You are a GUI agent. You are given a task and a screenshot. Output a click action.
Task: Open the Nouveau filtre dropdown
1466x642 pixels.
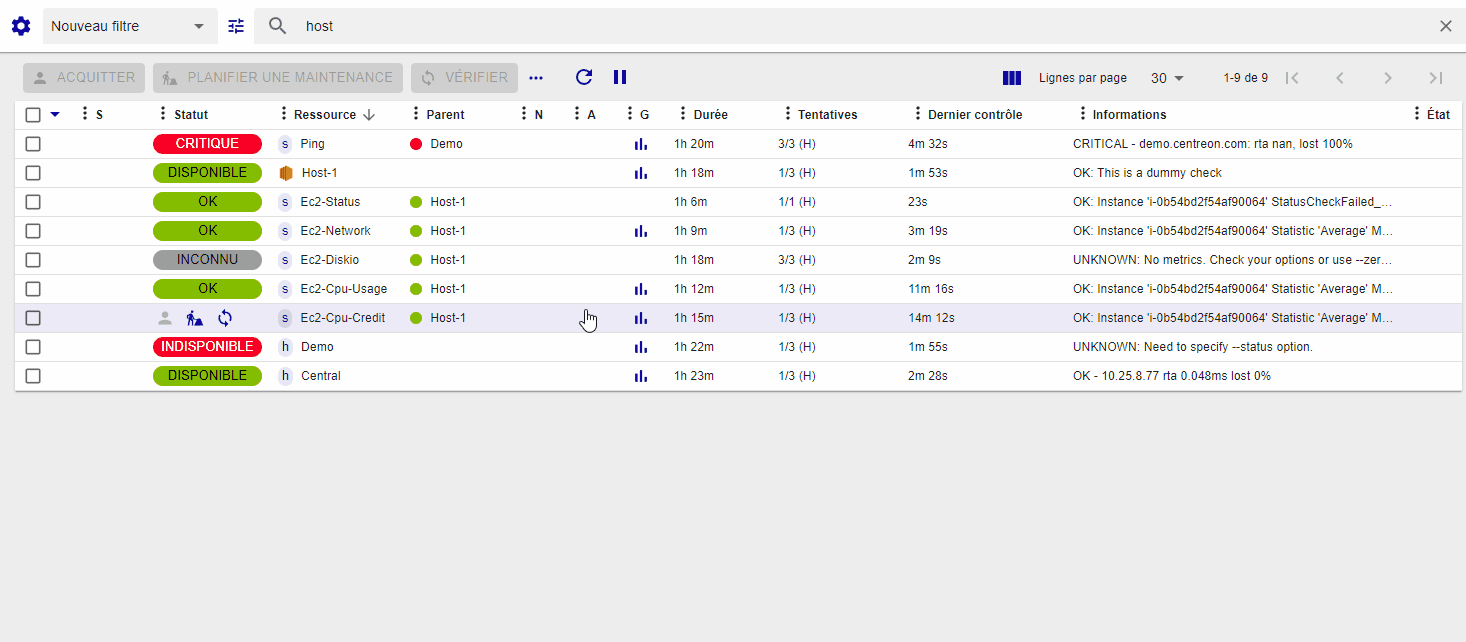point(129,26)
